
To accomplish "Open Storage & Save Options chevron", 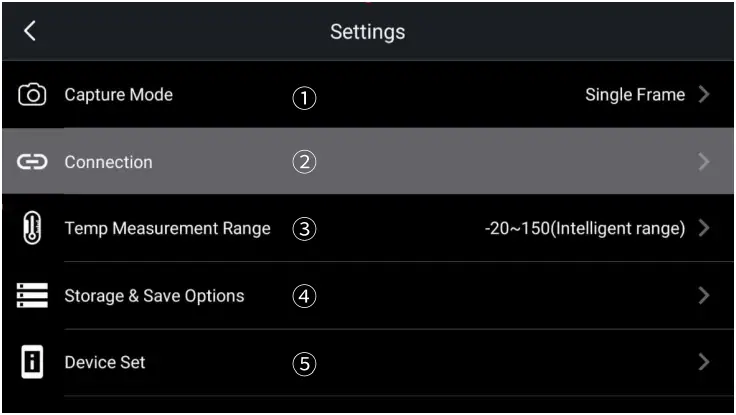I will coord(704,295).
